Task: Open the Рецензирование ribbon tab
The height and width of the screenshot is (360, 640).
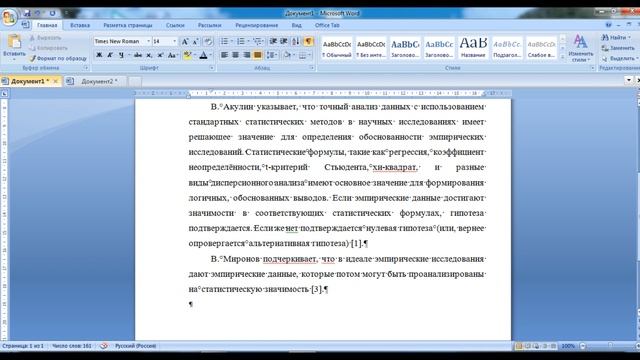Action: click(x=256, y=25)
